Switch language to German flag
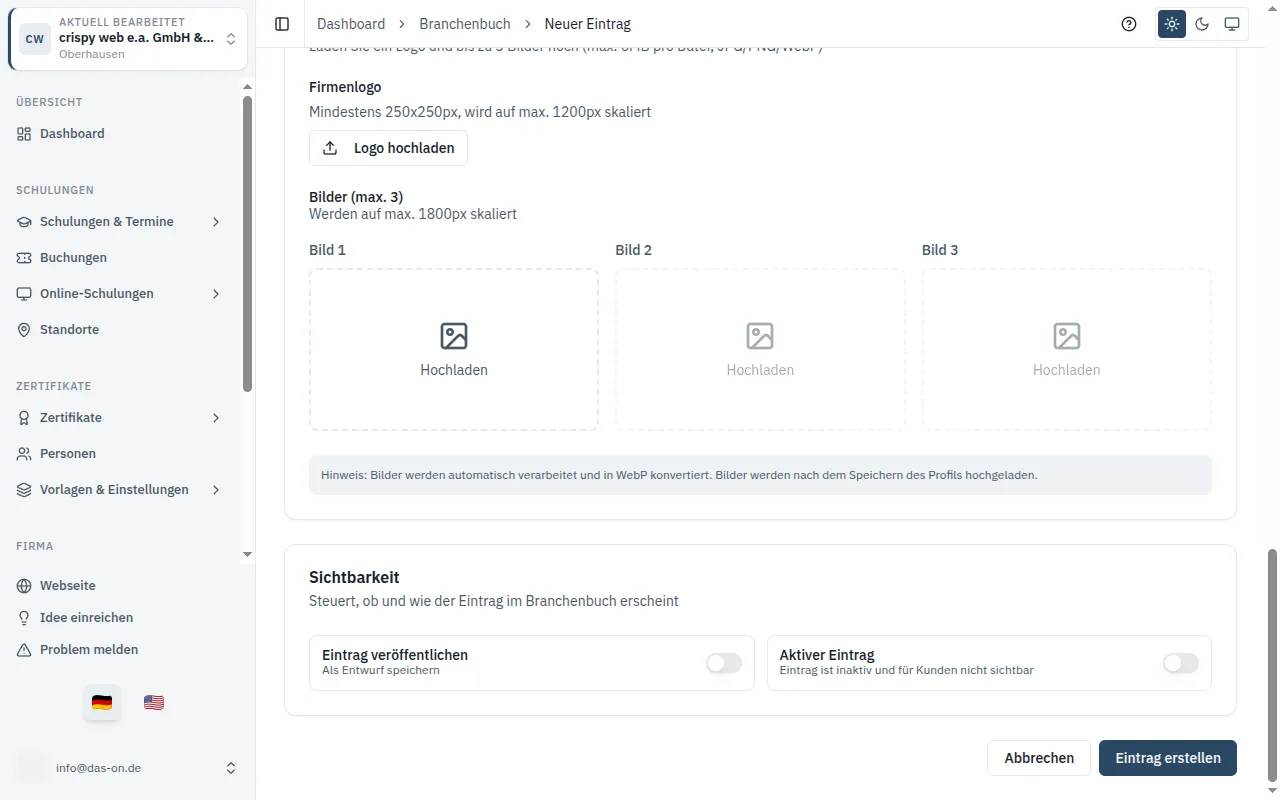The image size is (1280, 800). [x=102, y=702]
